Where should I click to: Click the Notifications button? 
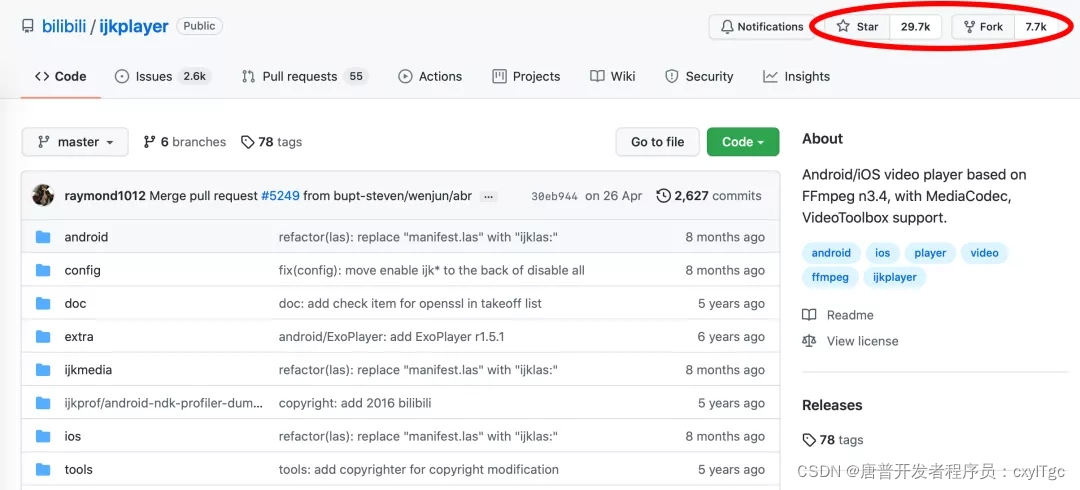click(x=762, y=27)
